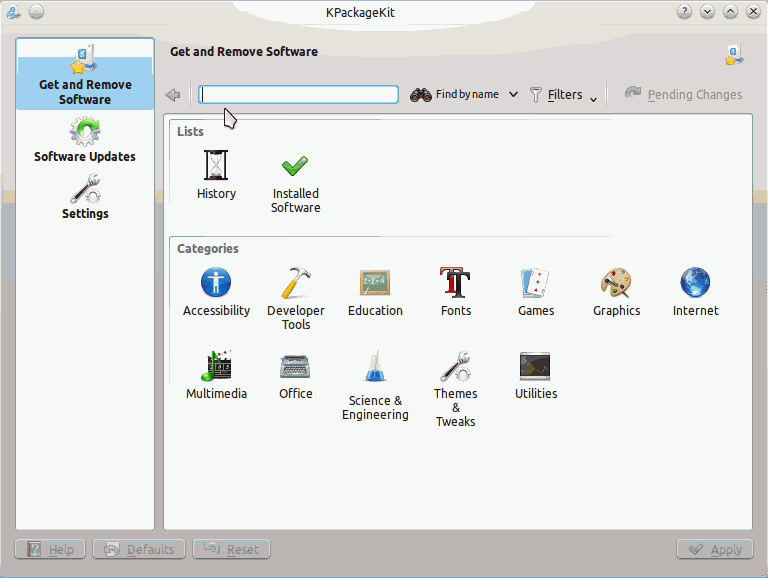768x578 pixels.
Task: Switch to the Software Updates page
Action: tap(85, 139)
